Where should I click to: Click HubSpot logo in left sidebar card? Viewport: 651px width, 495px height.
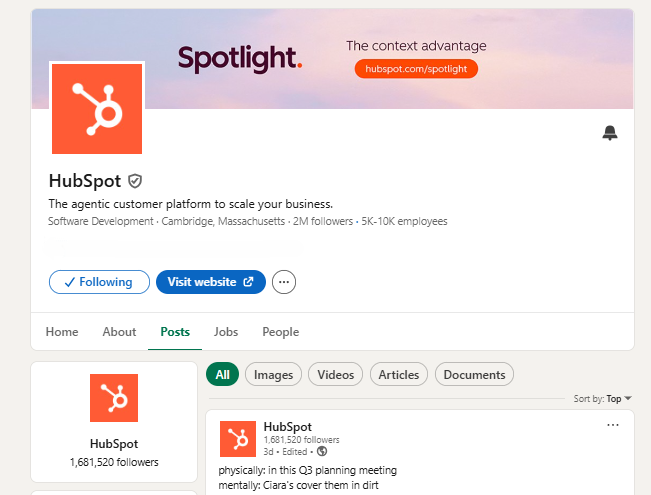coord(114,398)
